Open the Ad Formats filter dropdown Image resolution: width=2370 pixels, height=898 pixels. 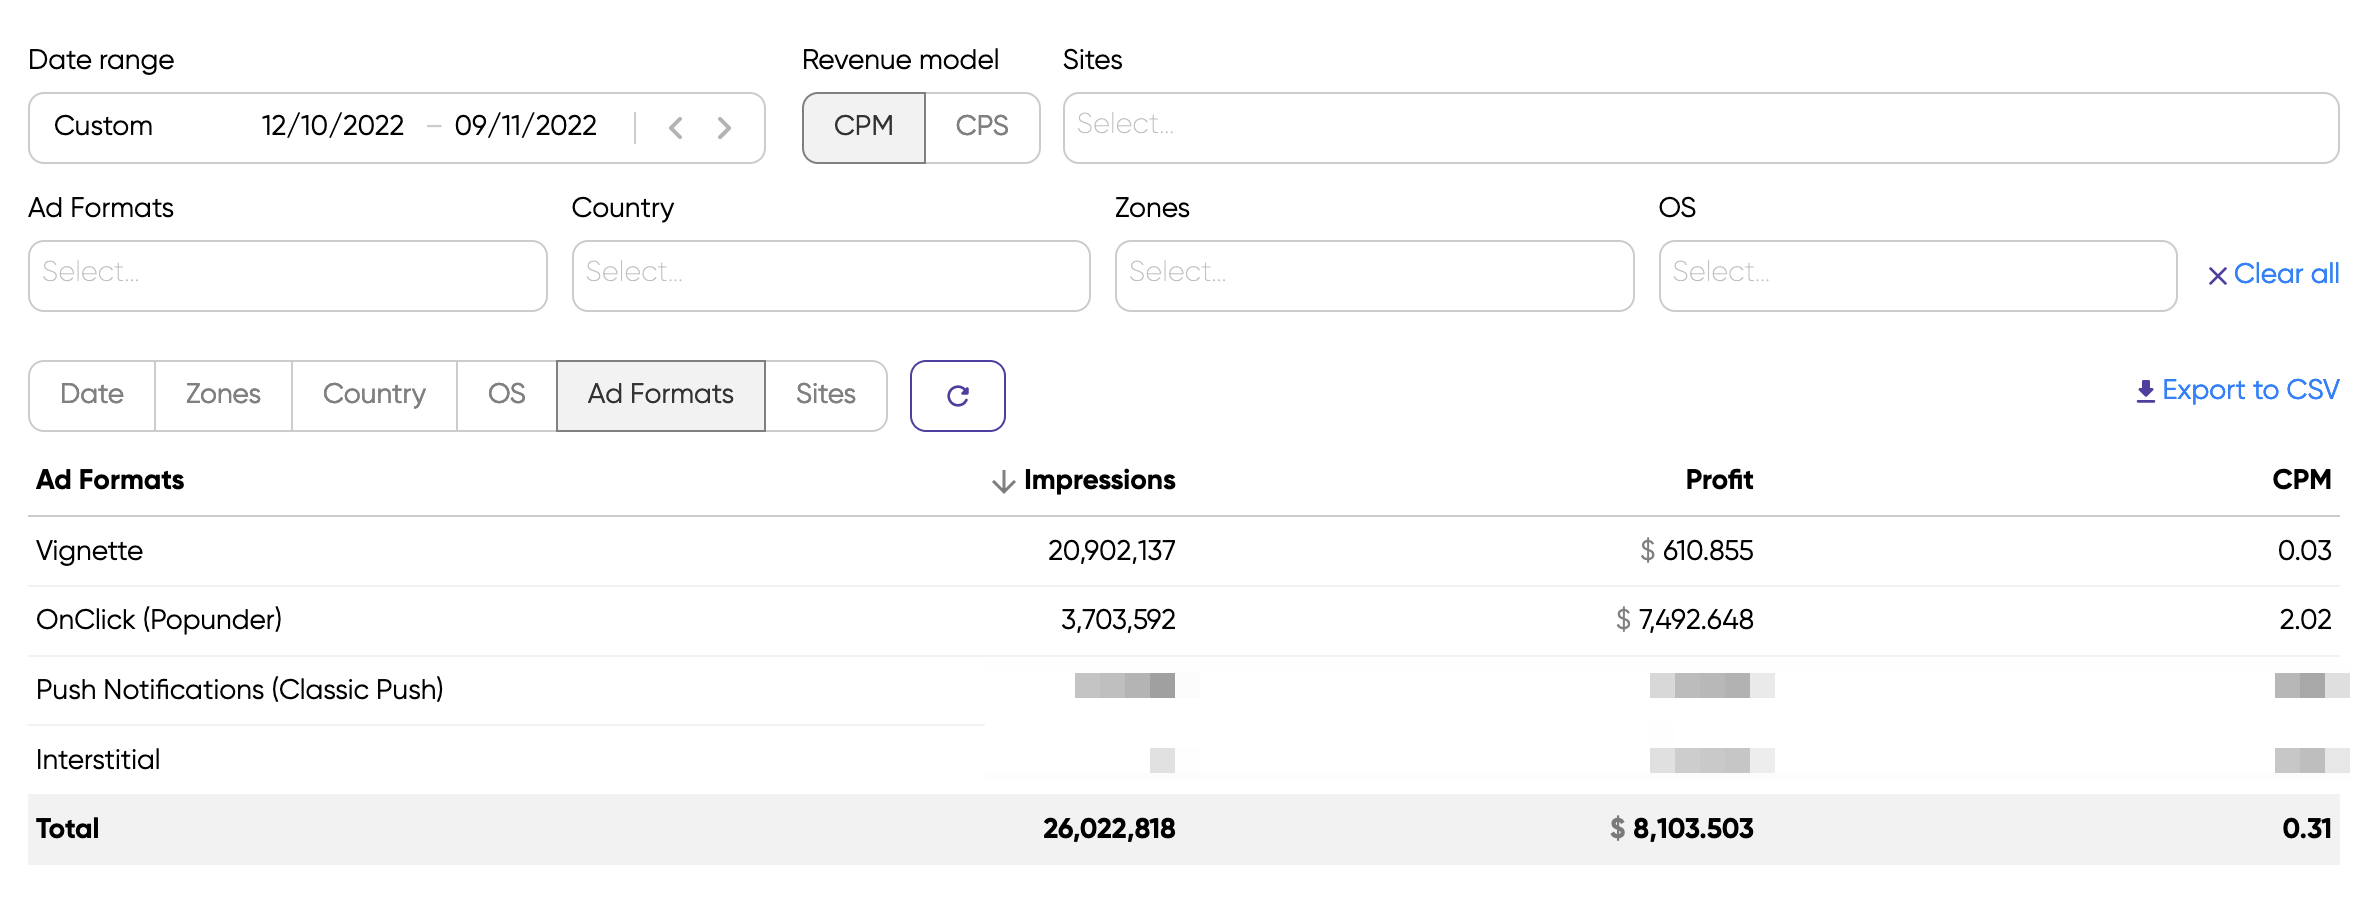(x=287, y=275)
